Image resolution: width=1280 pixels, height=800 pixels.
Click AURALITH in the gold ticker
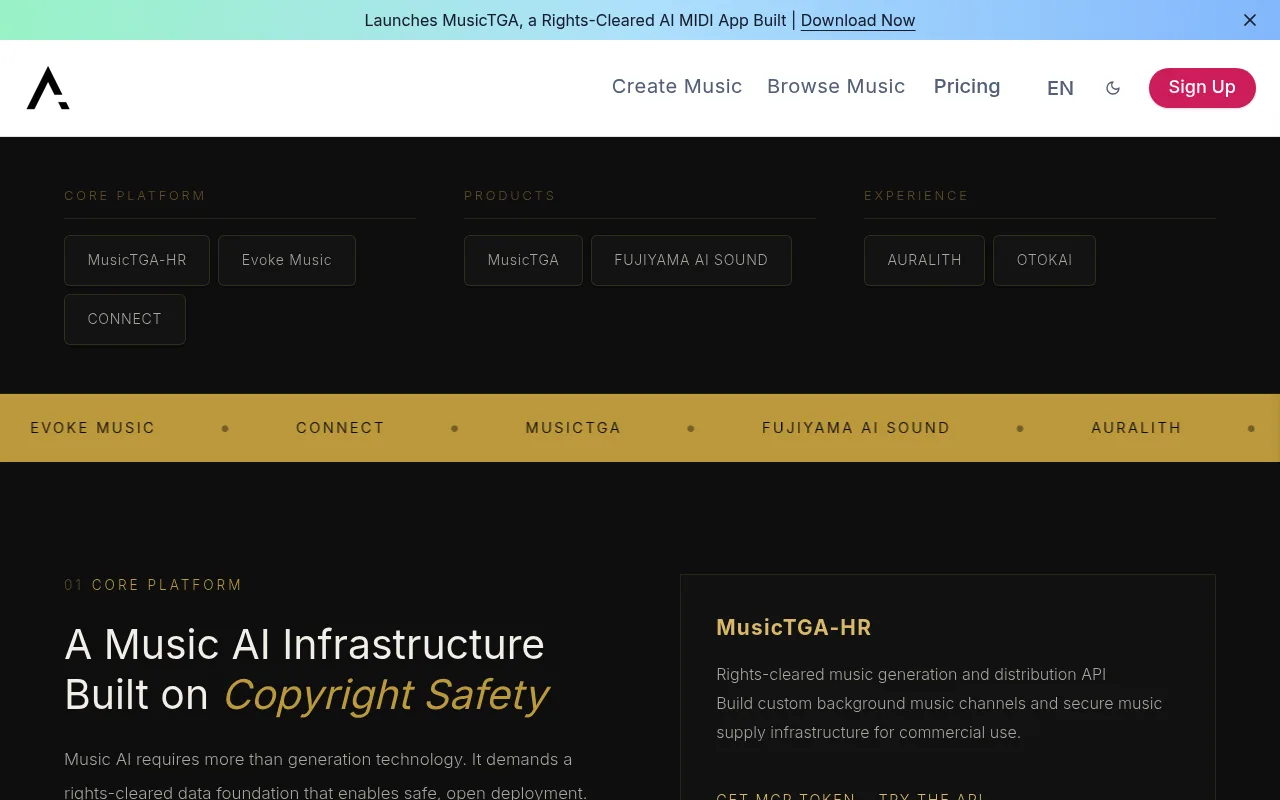[x=1136, y=428]
